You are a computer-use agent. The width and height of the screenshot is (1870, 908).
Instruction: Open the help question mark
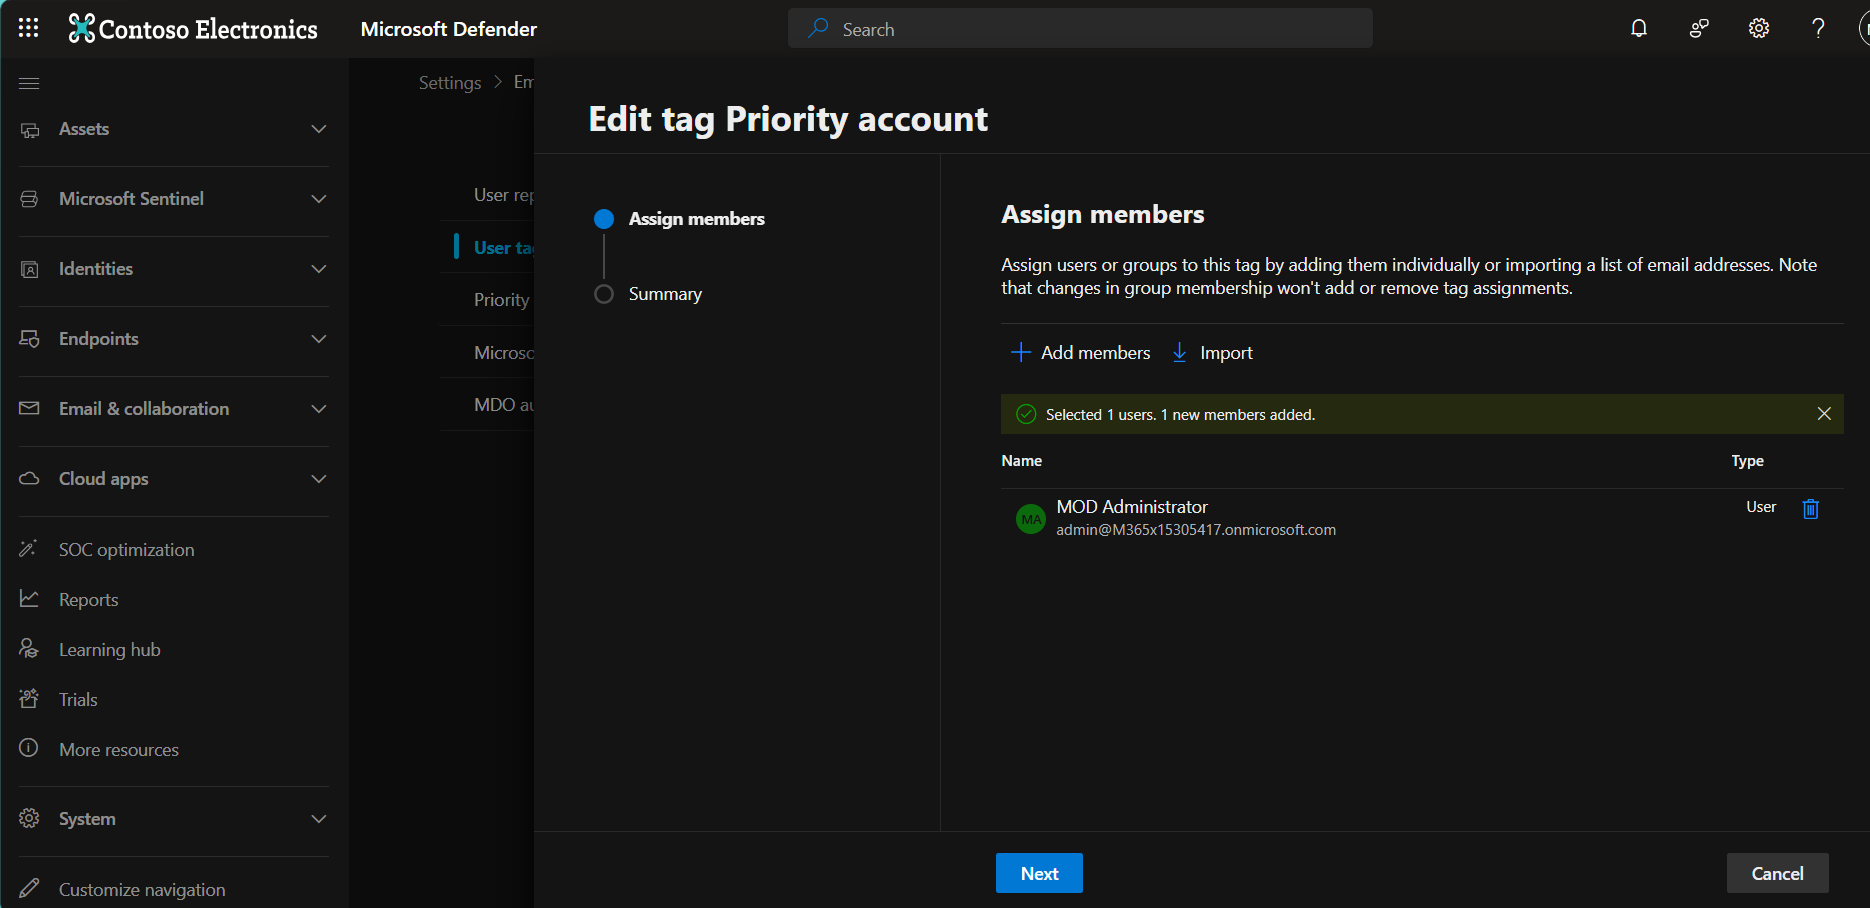[1819, 28]
